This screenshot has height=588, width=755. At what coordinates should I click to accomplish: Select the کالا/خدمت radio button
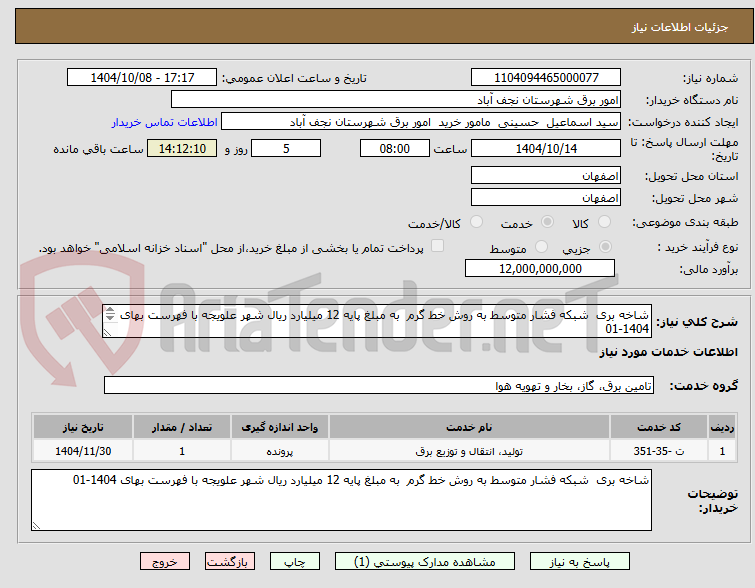point(476,222)
